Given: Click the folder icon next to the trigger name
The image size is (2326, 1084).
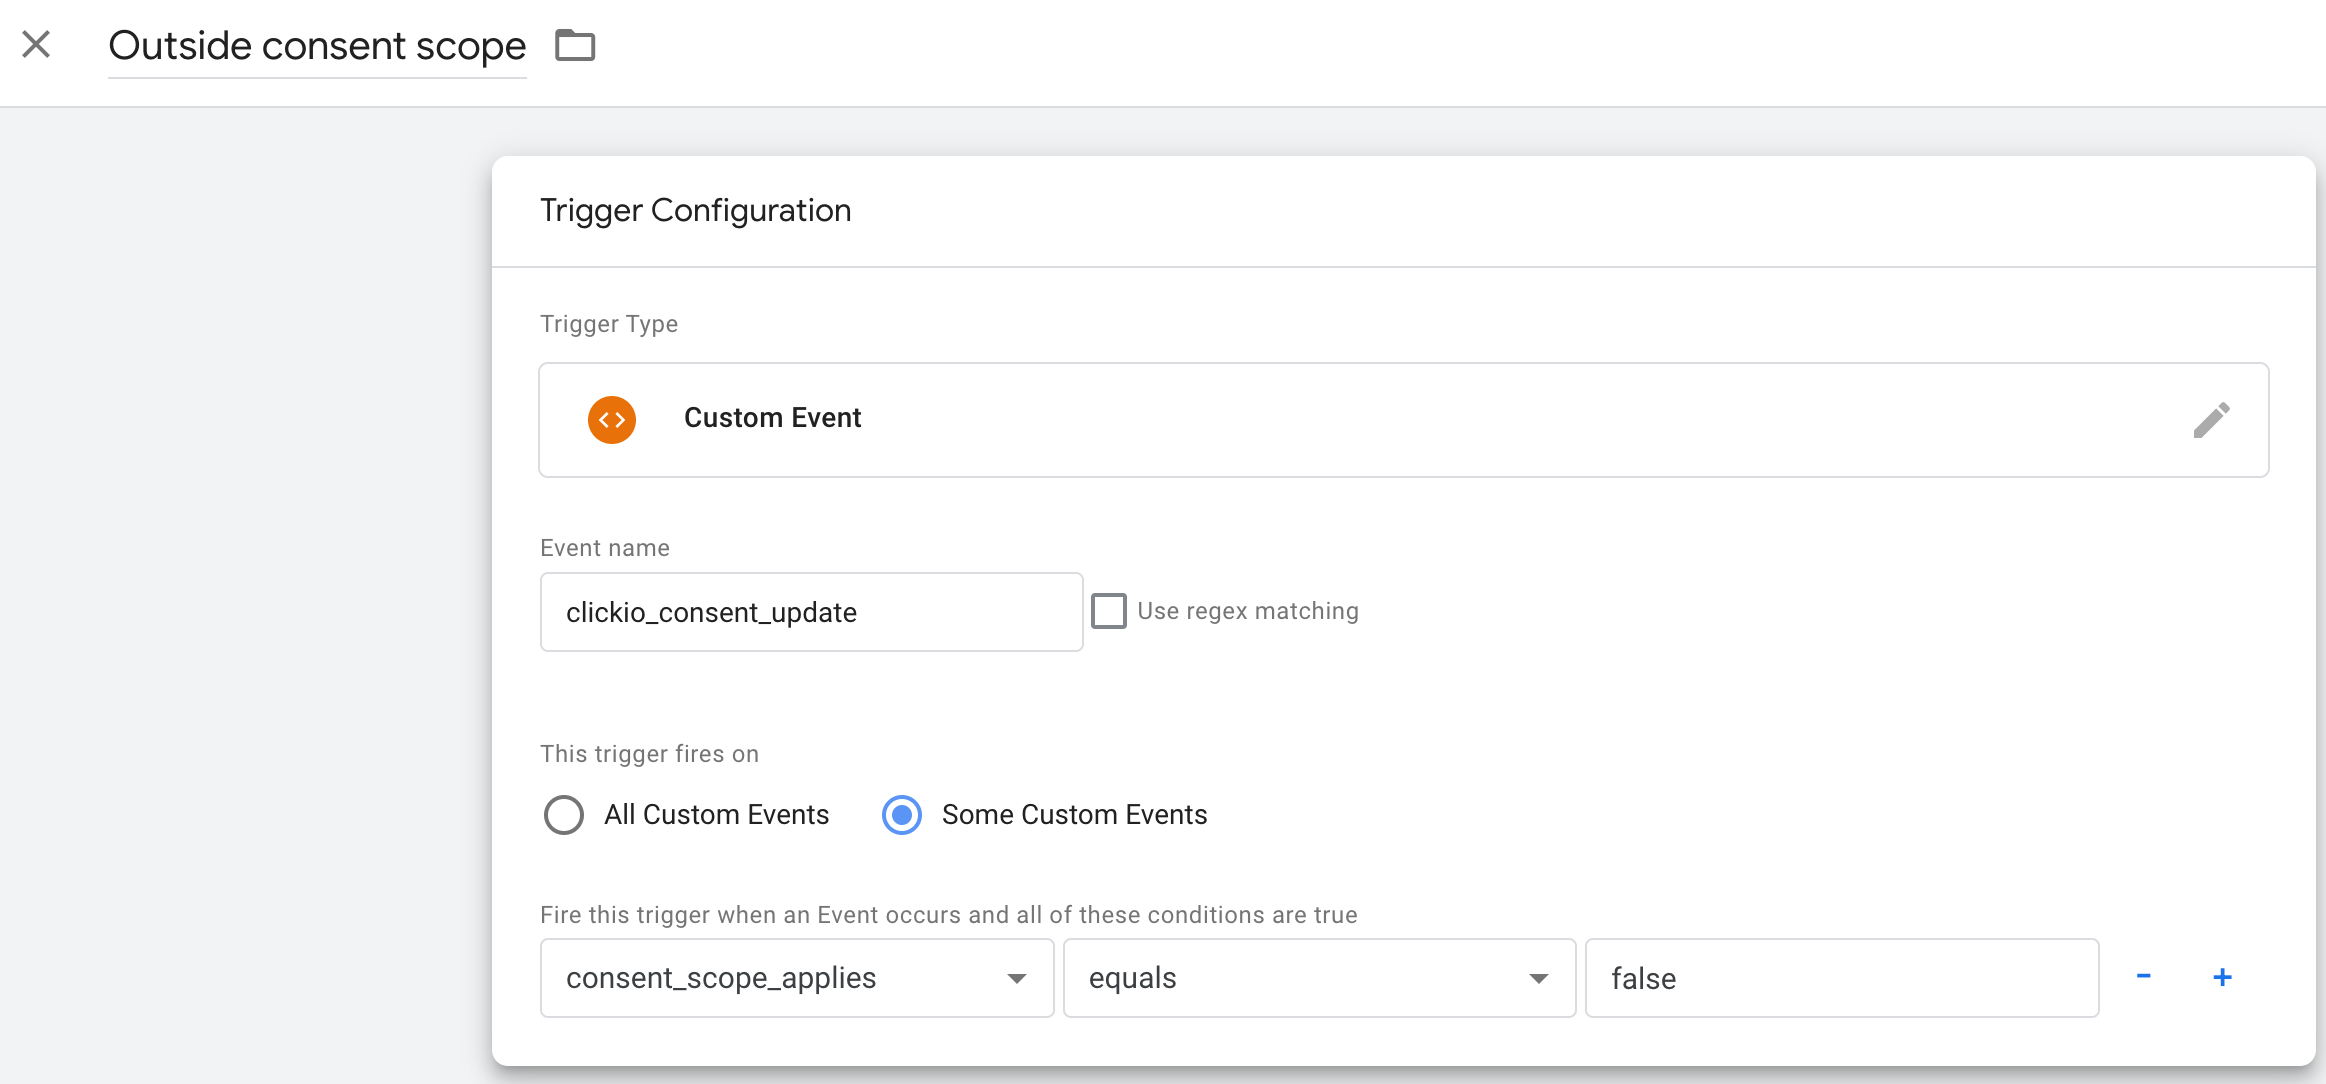Looking at the screenshot, I should click(x=575, y=45).
